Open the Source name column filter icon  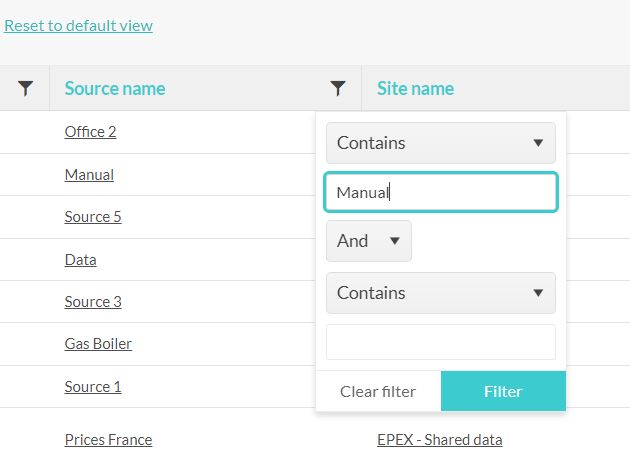[x=338, y=88]
